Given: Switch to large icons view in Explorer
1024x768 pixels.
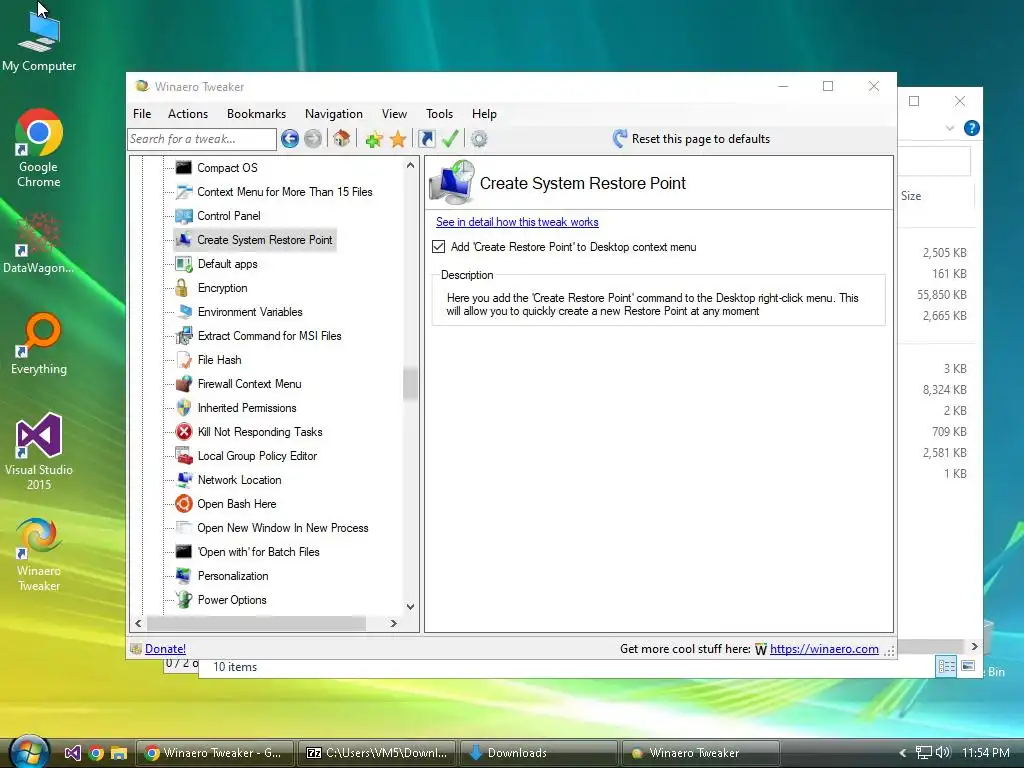Looking at the screenshot, I should pyautogui.click(x=968, y=666).
